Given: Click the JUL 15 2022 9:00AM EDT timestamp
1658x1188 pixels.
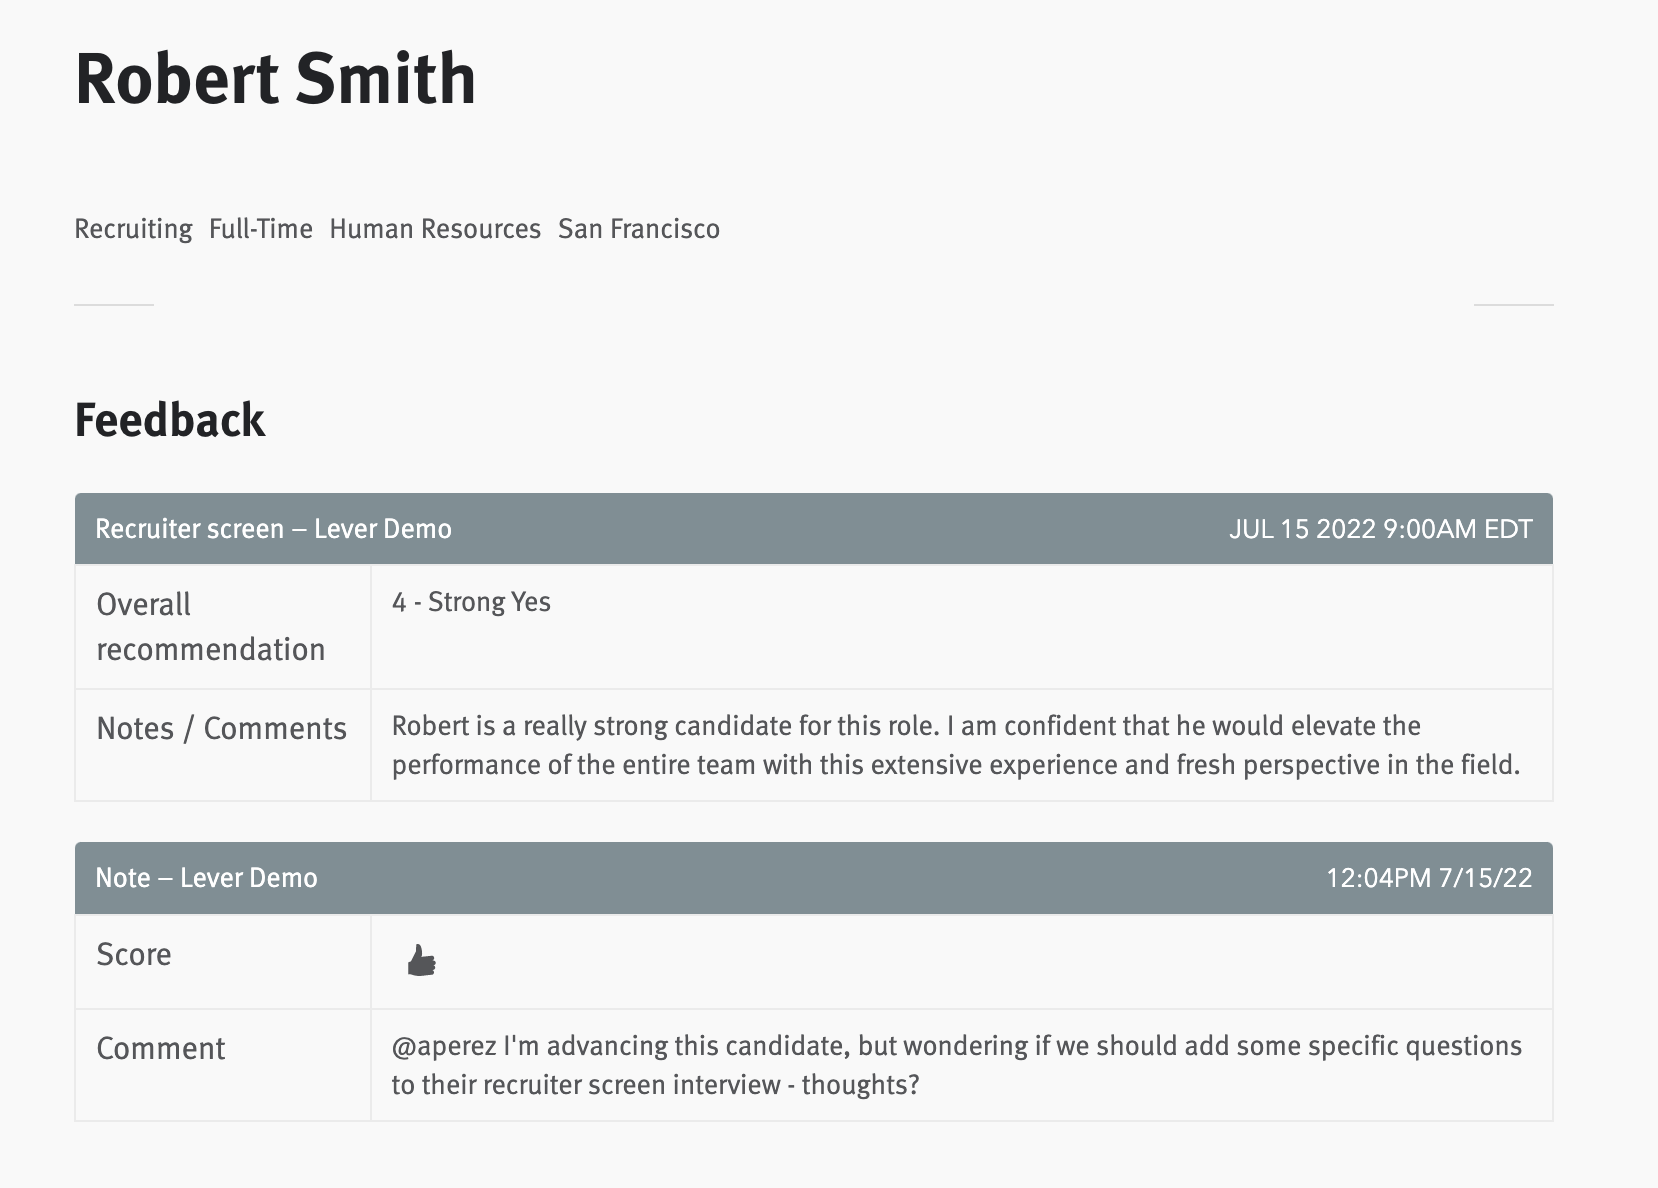Looking at the screenshot, I should coord(1380,529).
